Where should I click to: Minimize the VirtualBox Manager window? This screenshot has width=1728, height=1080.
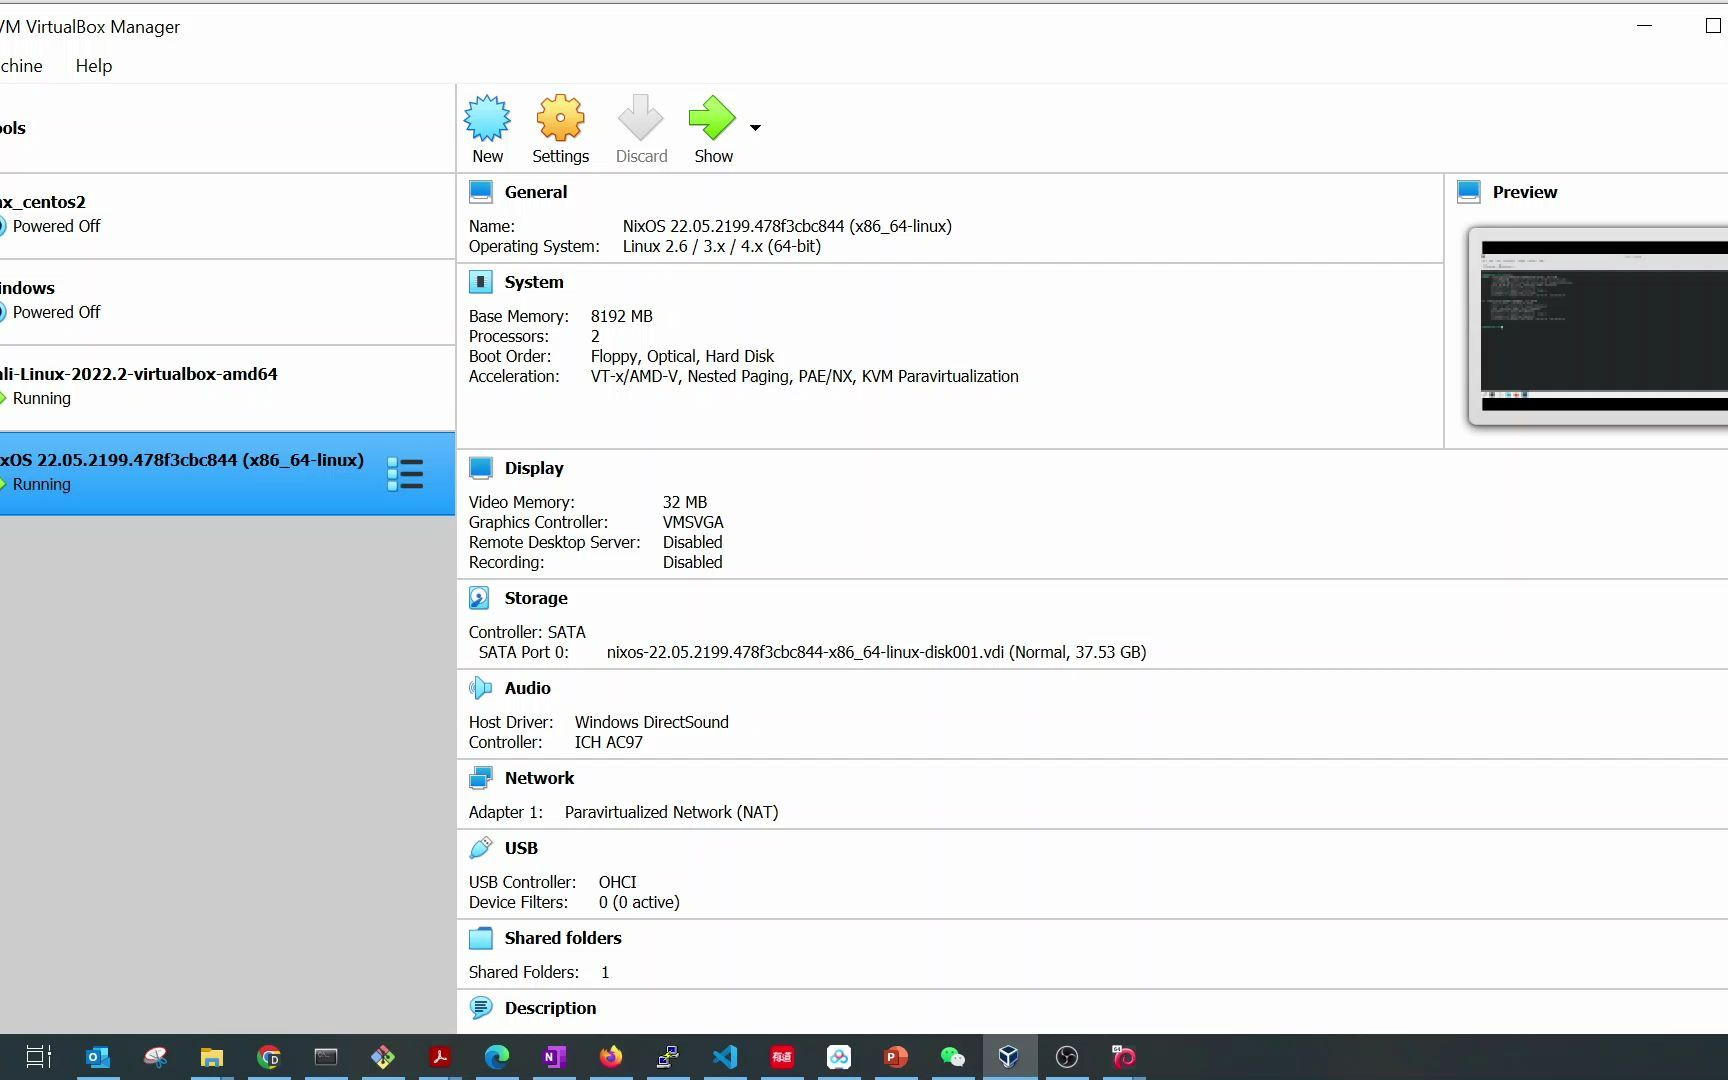pos(1644,26)
